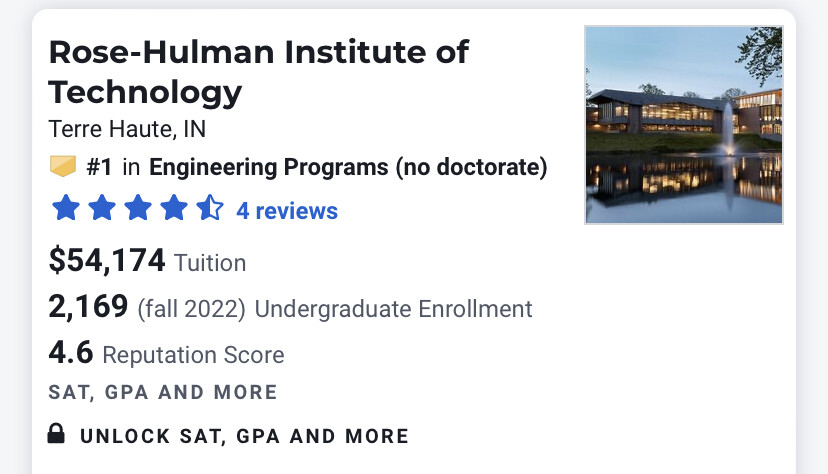Click the Terre Haute, IN location text
This screenshot has width=828, height=474.
tap(127, 130)
